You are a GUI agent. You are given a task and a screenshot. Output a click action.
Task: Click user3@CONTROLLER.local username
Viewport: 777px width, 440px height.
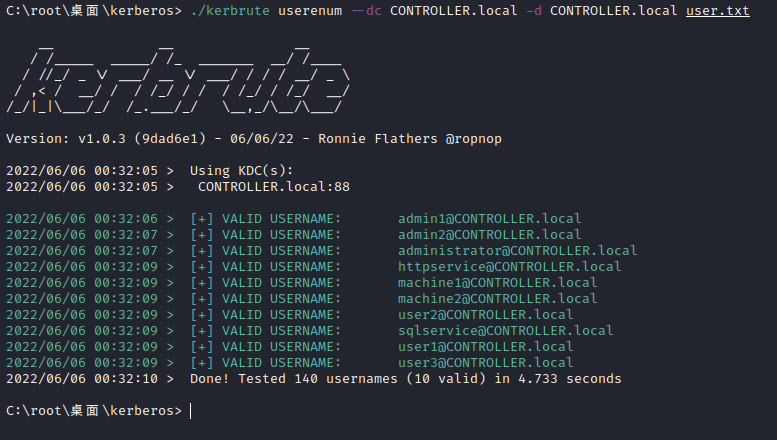point(486,363)
